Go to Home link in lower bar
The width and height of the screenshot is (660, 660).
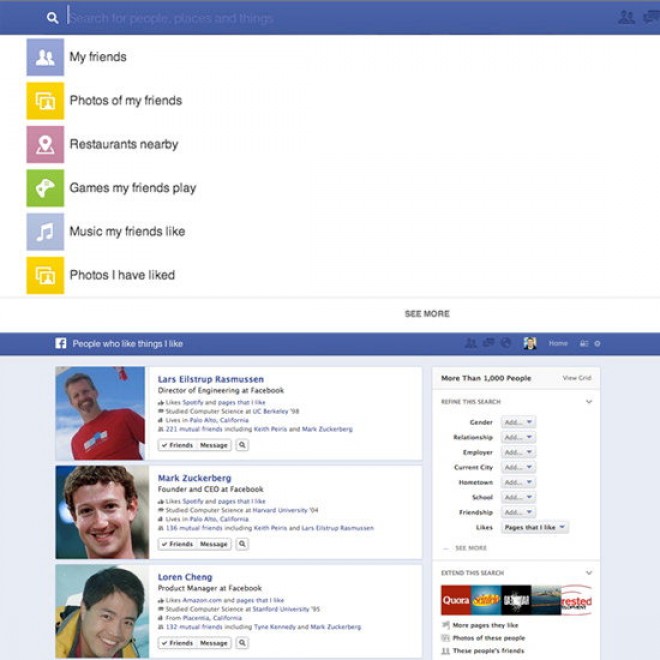tap(558, 343)
